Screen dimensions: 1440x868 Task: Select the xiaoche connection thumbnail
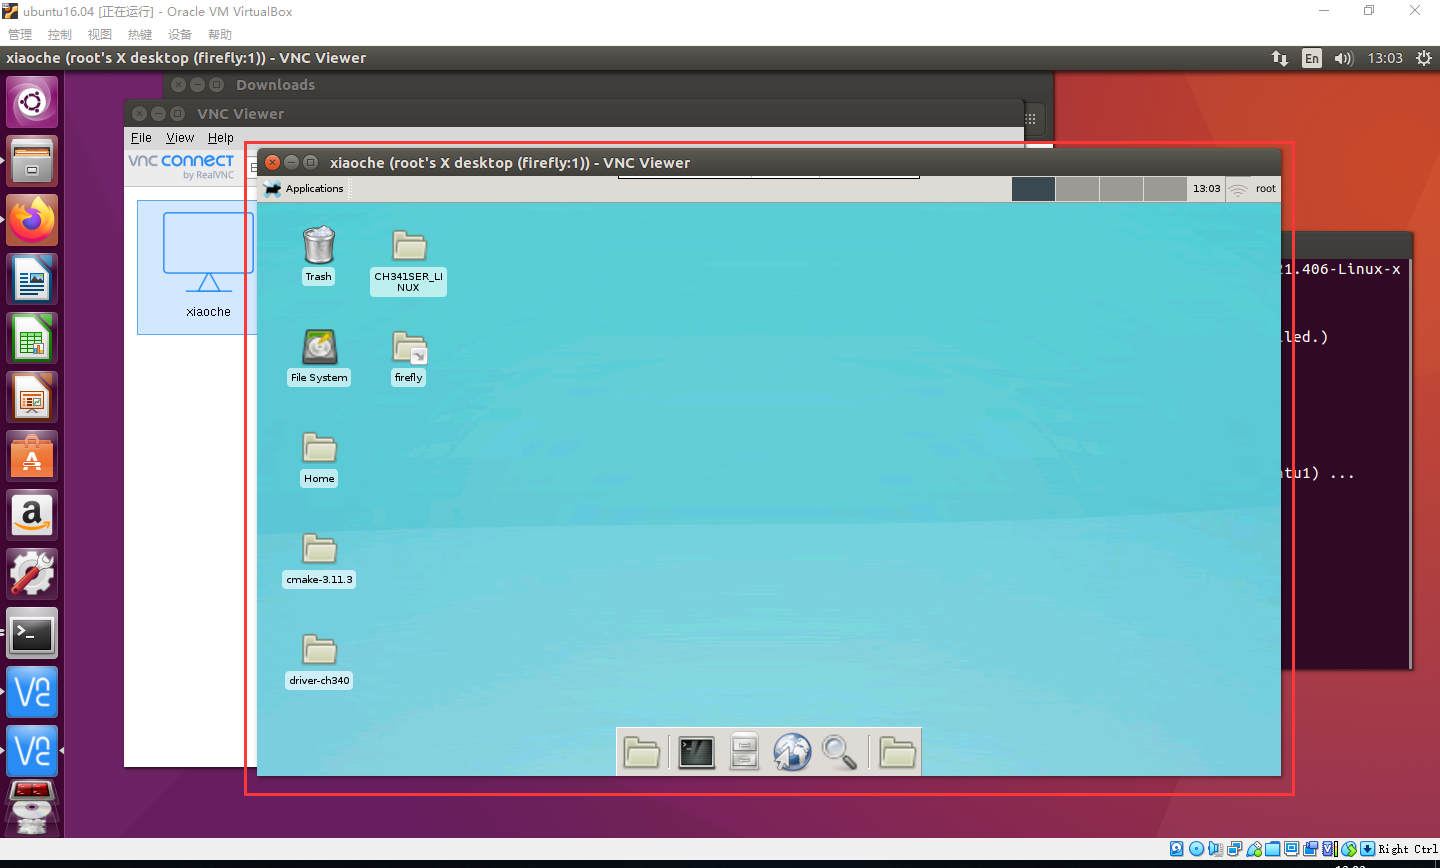coord(207,267)
